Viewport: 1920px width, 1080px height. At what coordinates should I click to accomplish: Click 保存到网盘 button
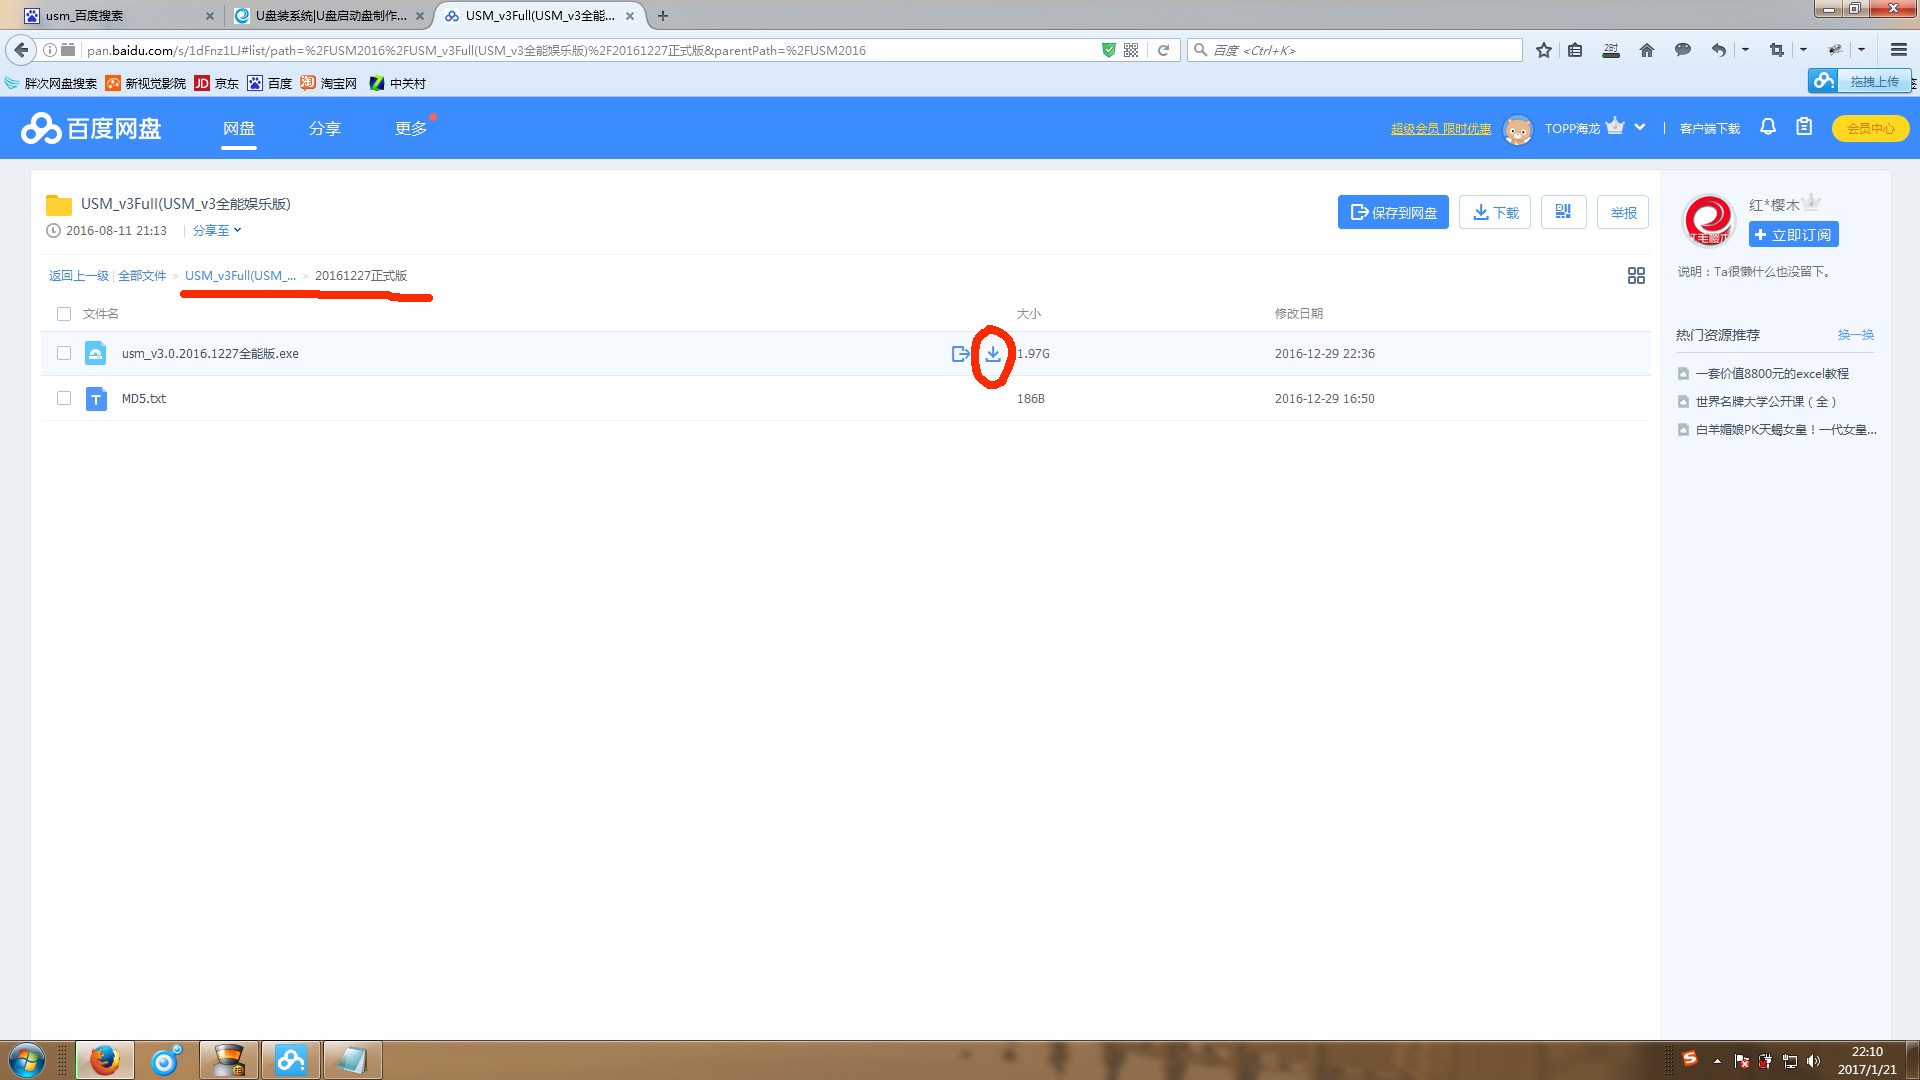1393,212
